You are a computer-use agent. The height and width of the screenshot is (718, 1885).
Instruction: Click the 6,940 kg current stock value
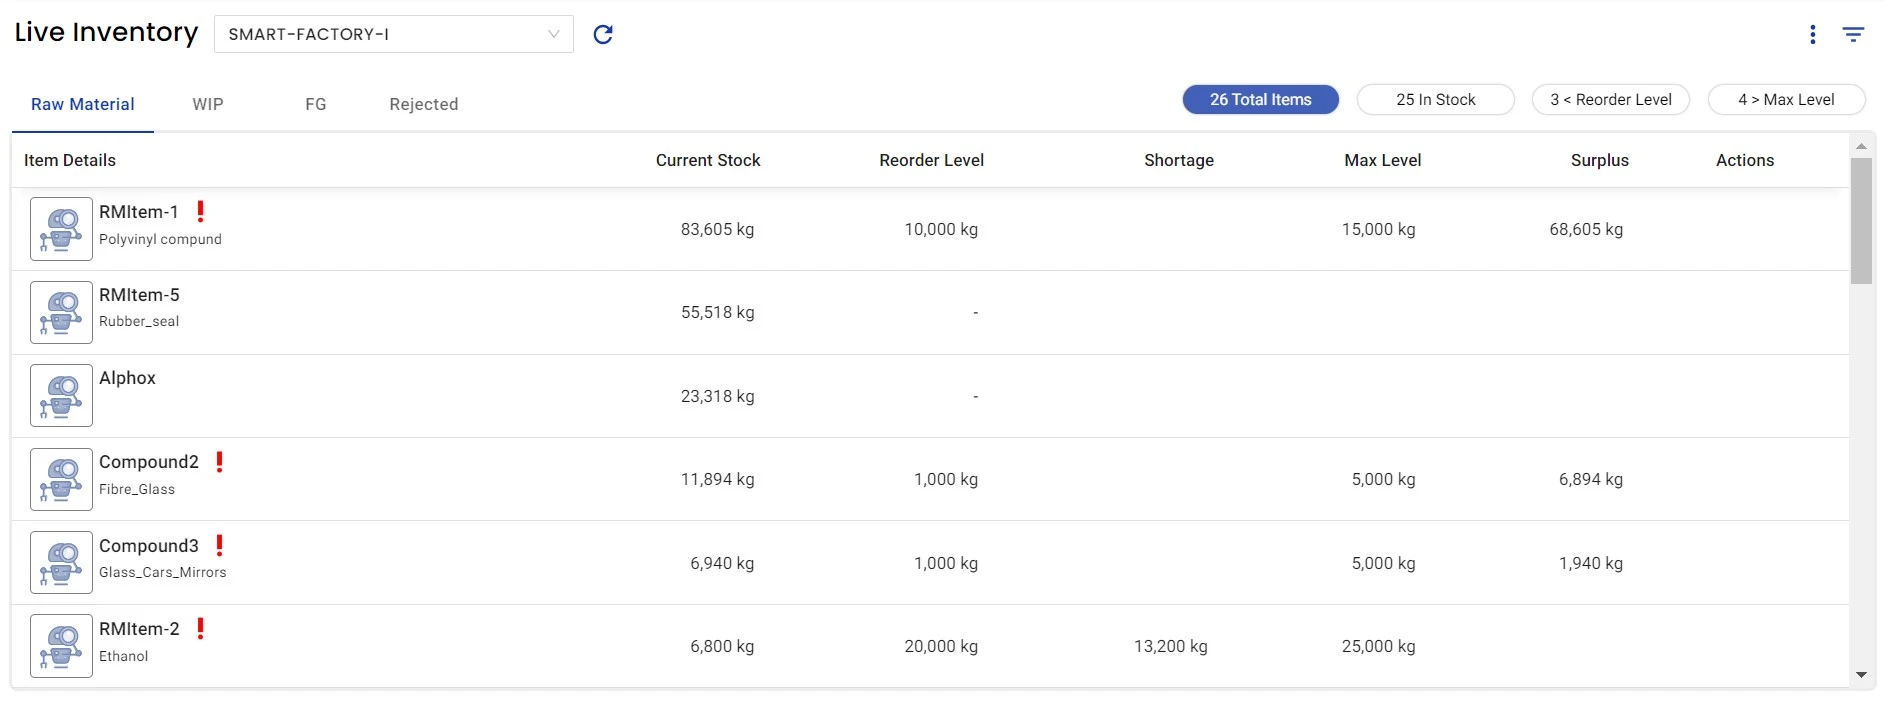722,563
